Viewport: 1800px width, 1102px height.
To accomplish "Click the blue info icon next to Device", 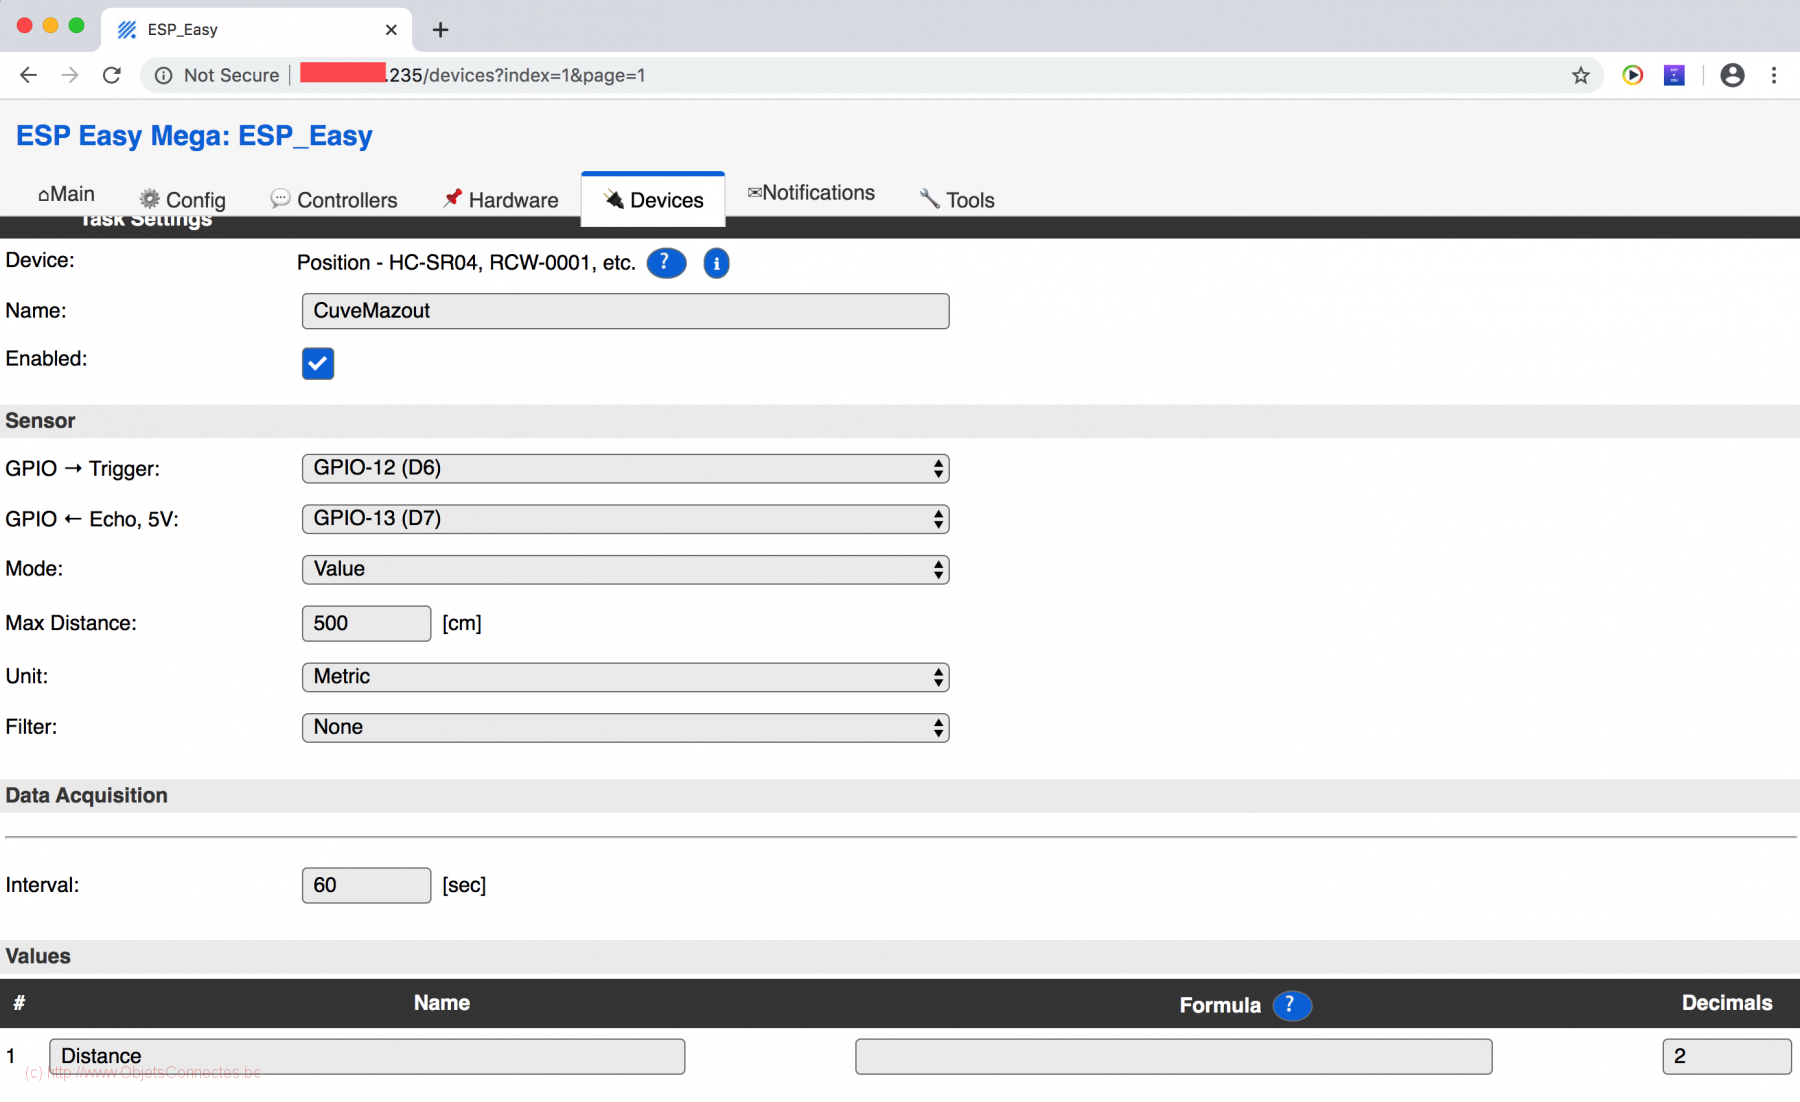I will coord(716,263).
